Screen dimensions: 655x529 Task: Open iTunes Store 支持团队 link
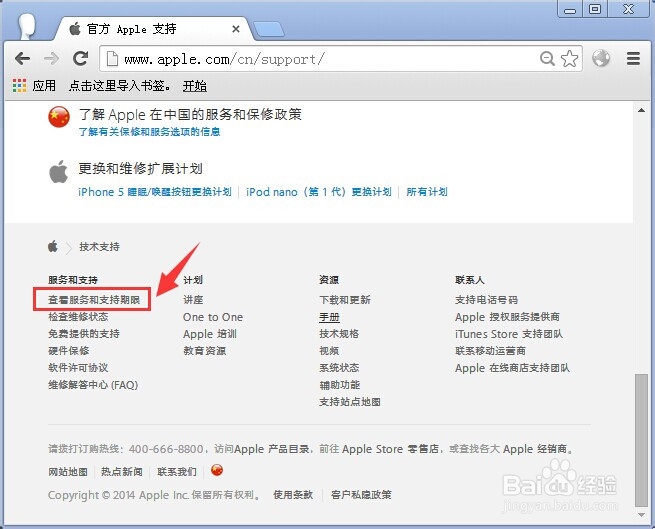(x=509, y=334)
